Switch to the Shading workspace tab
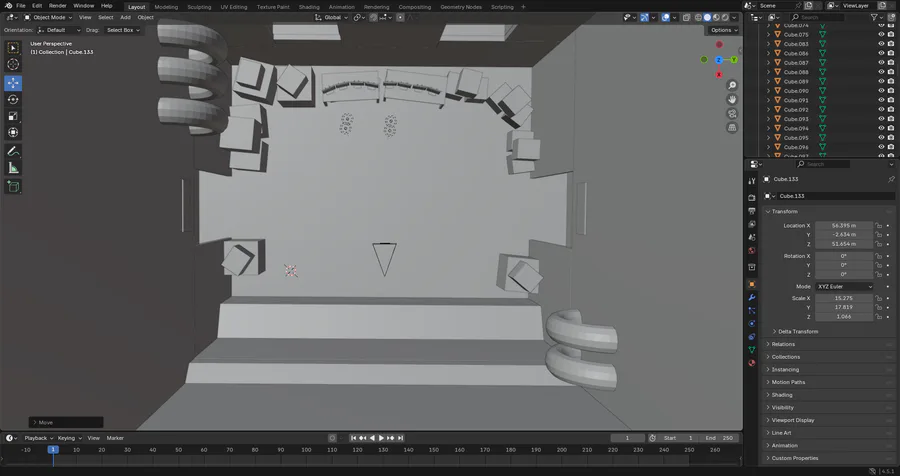The height and width of the screenshot is (476, 900). click(x=309, y=7)
